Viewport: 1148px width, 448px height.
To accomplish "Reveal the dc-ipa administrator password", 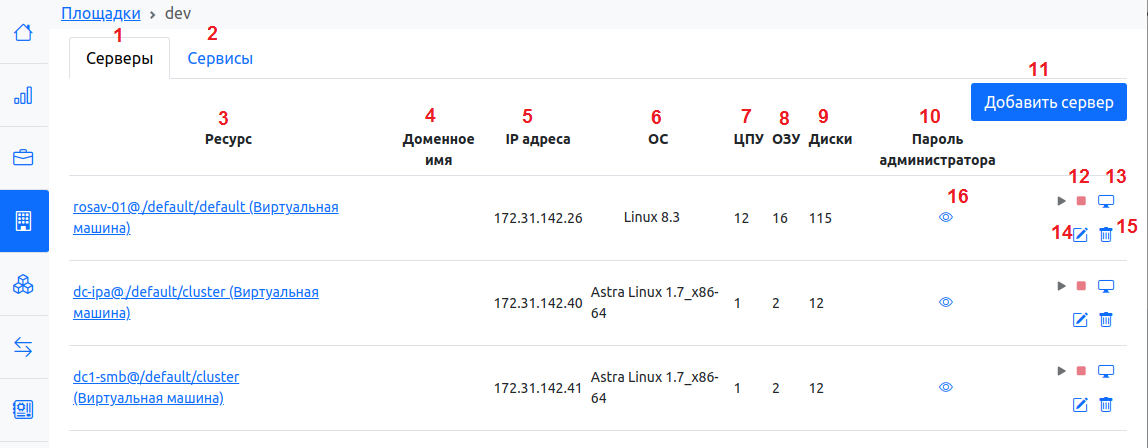I will (946, 301).
